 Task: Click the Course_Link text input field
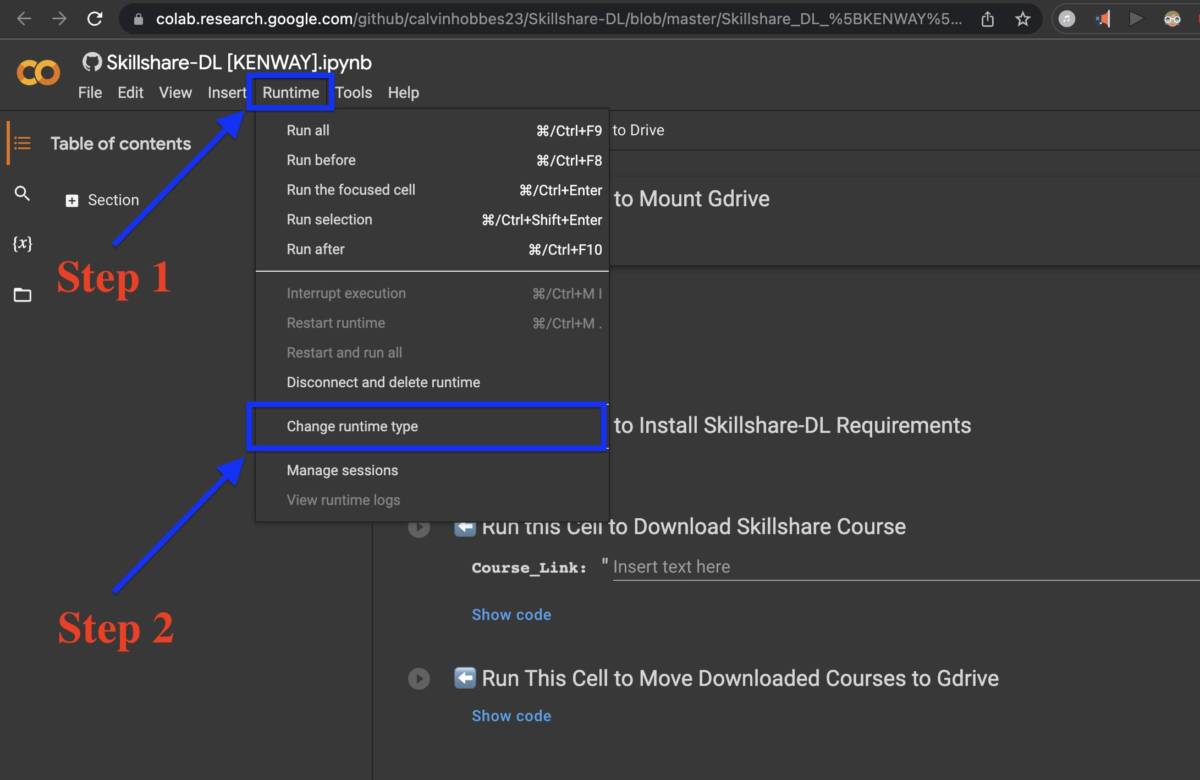(905, 566)
